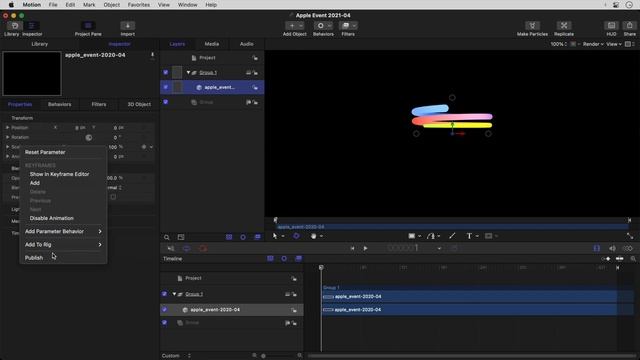Show the HUD window

[611, 26]
